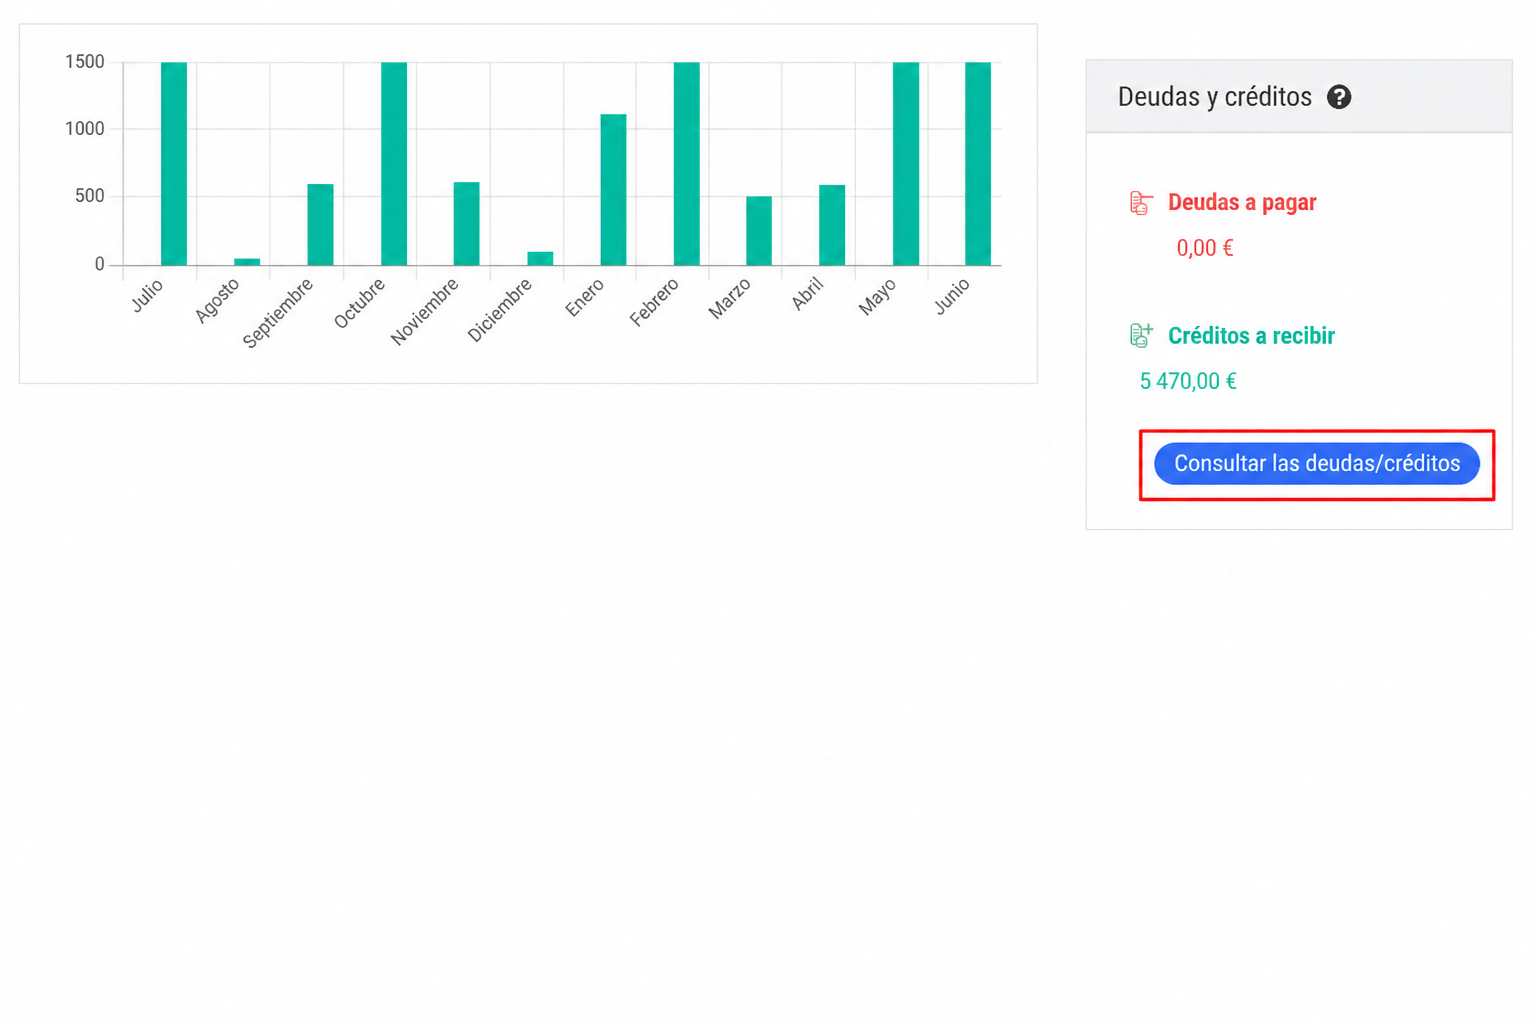The height and width of the screenshot is (1024, 1536).
Task: Click the red Deudas a pagar document icon
Action: 1141,203
